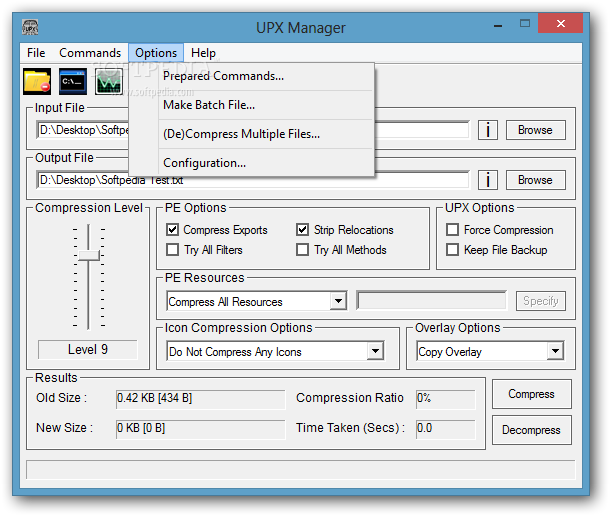Open Configuration... from Options menu
The image size is (610, 516).
pyautogui.click(x=252, y=163)
